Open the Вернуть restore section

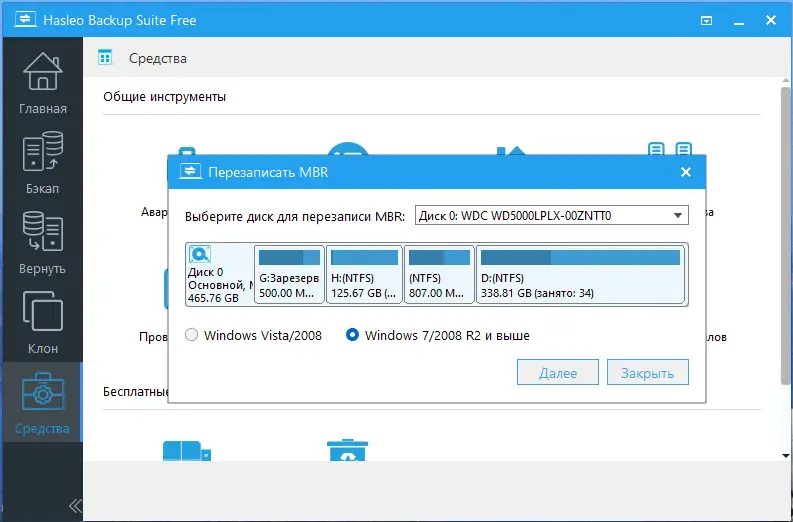click(x=42, y=242)
